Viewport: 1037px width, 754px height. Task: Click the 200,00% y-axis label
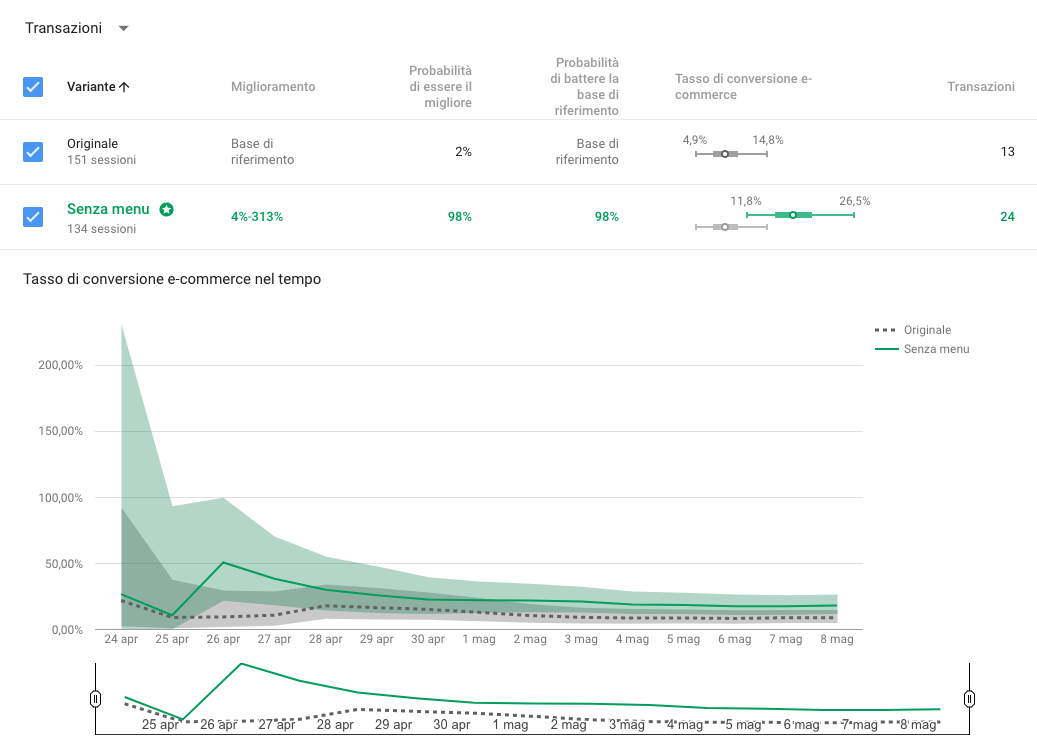[61, 365]
